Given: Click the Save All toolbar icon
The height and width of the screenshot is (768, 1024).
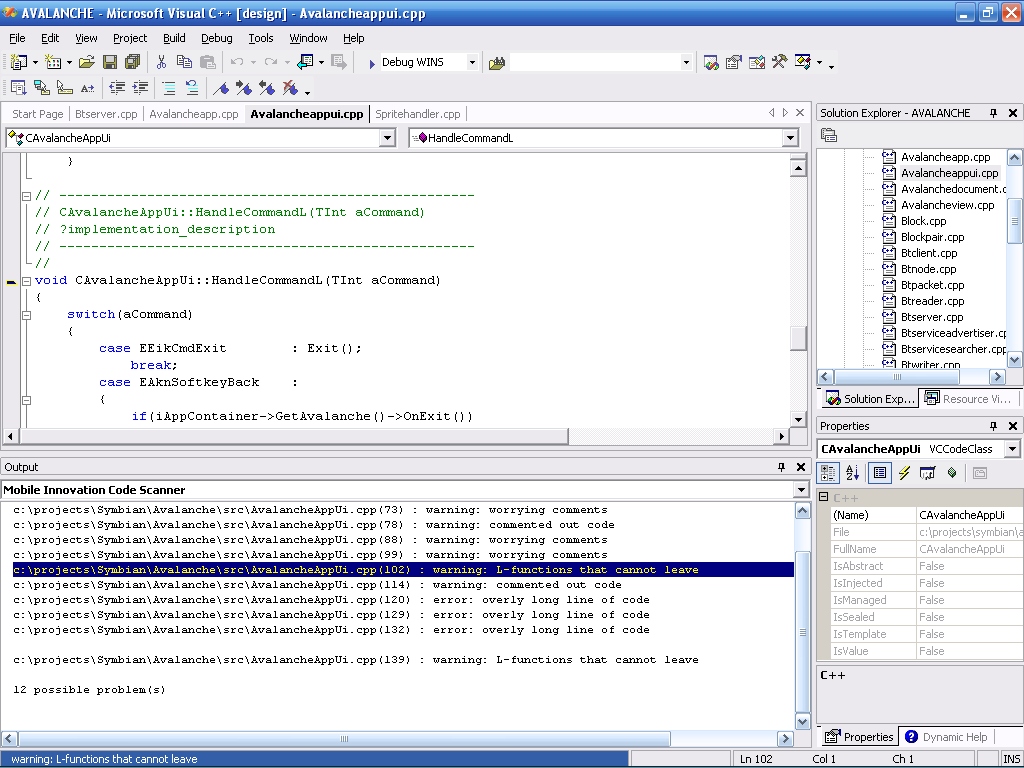Looking at the screenshot, I should pos(132,62).
